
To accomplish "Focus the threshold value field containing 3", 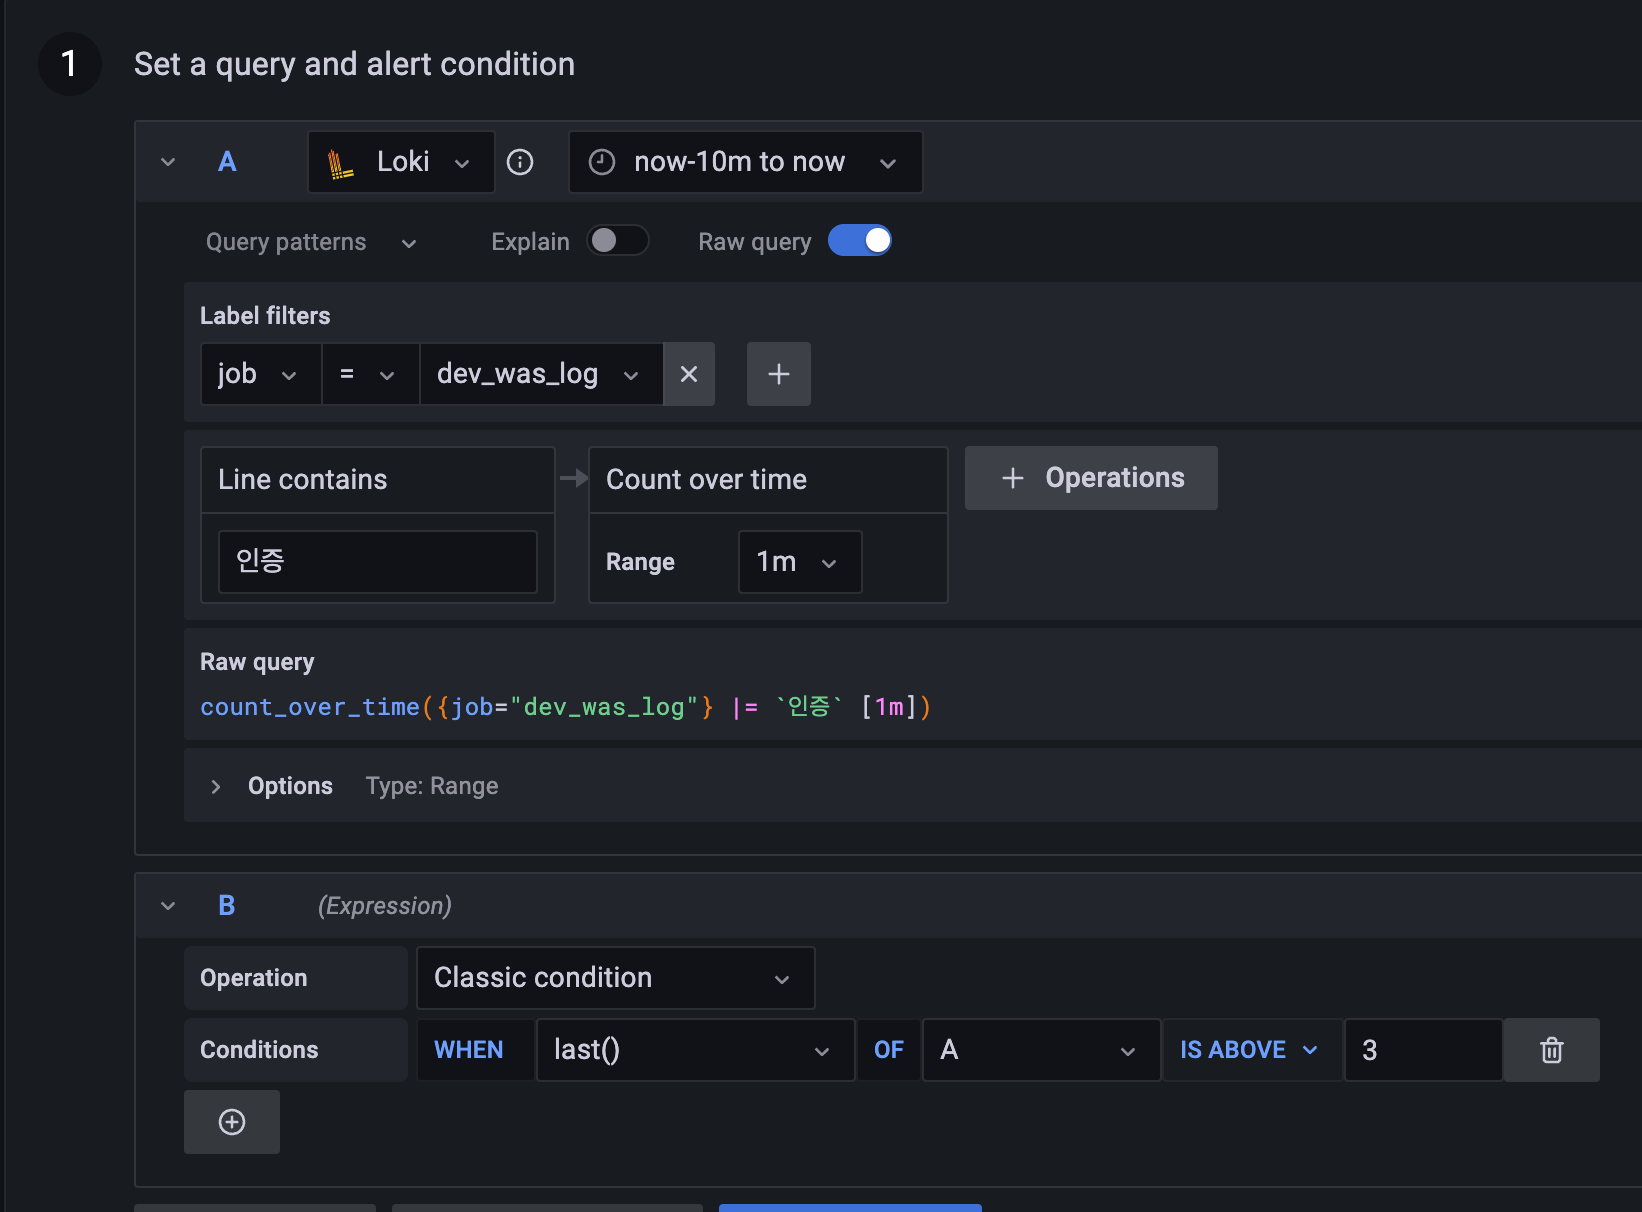I will pyautogui.click(x=1423, y=1050).
